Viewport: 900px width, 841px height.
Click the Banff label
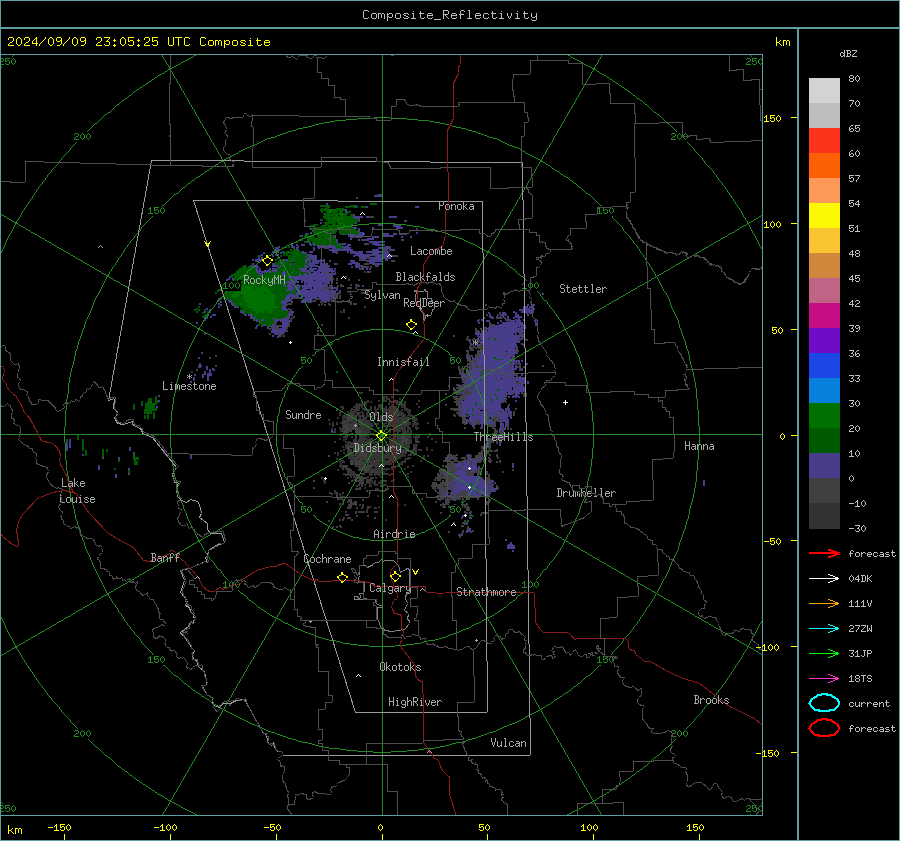(165, 558)
